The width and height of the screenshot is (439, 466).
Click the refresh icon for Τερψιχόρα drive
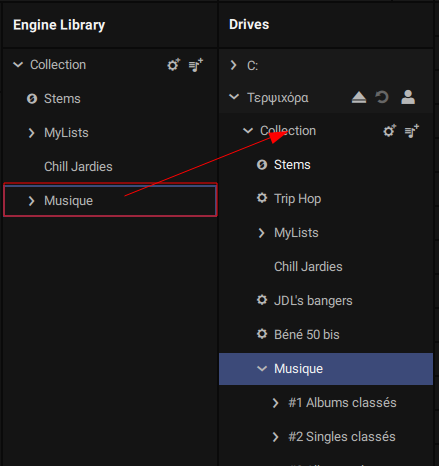click(382, 97)
